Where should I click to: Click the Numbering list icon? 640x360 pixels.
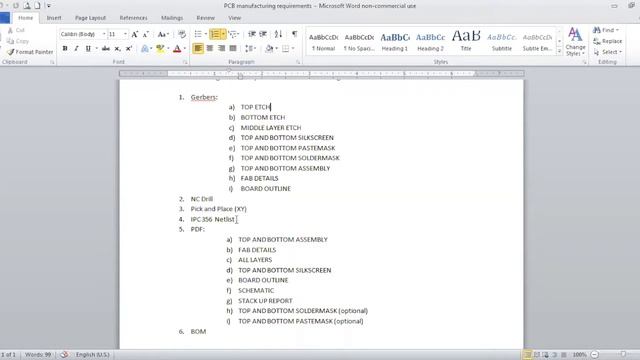point(215,34)
